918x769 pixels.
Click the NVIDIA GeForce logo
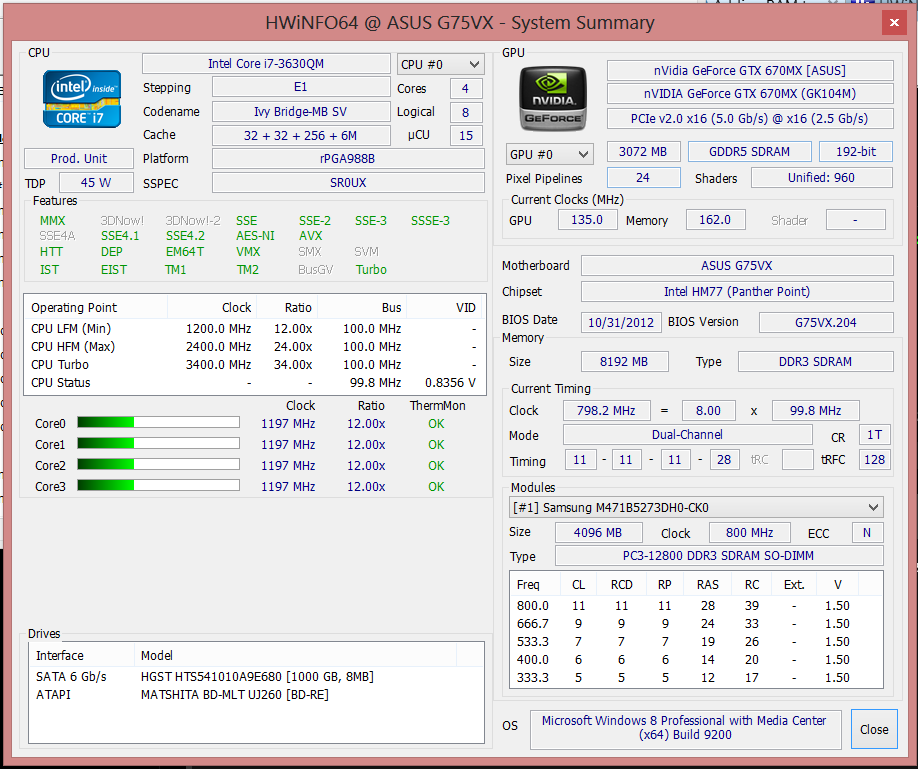(553, 98)
